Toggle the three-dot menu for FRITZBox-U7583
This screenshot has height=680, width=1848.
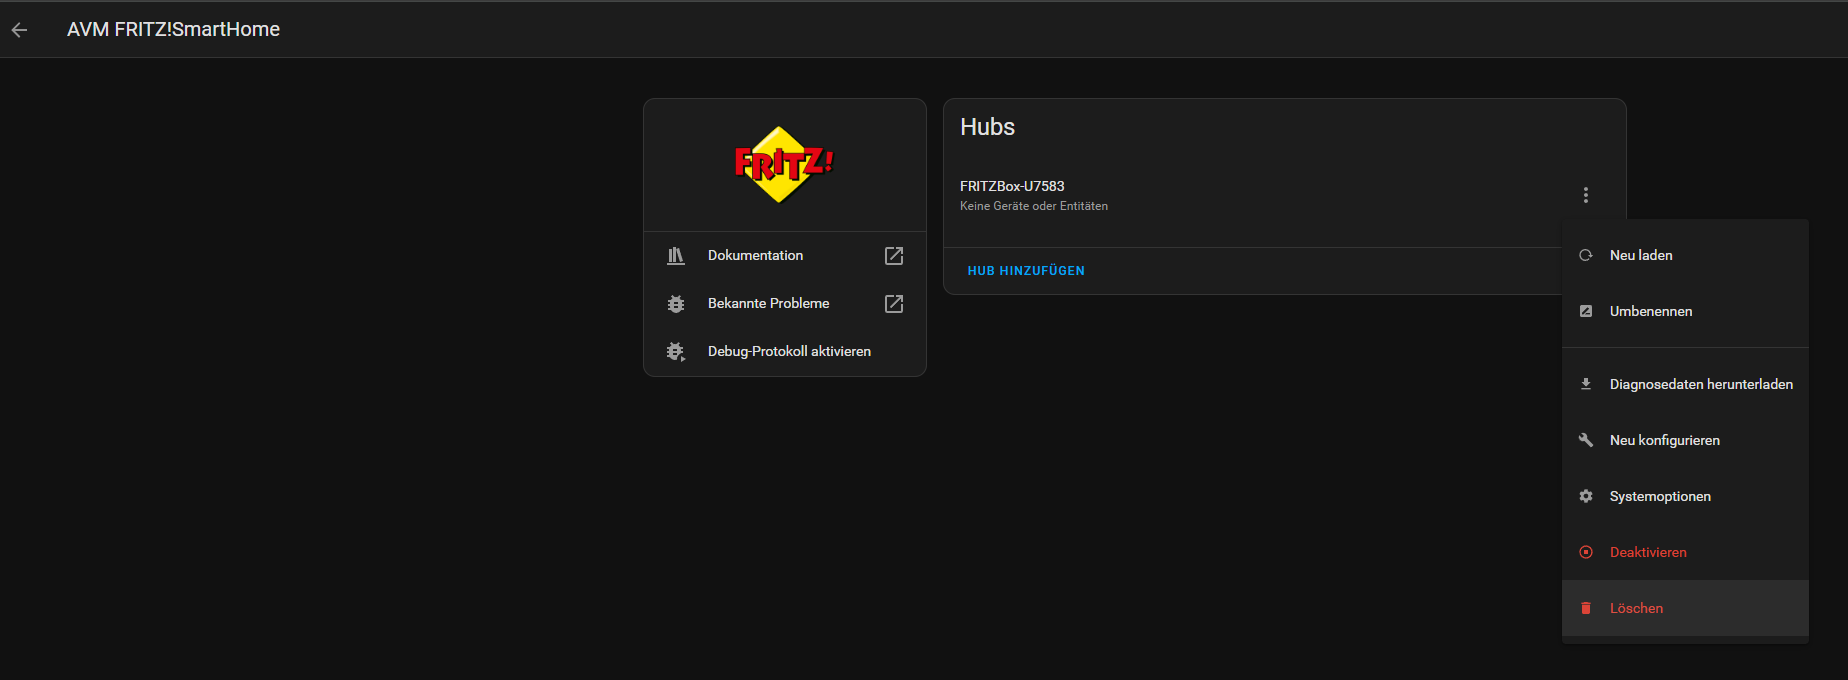pos(1586,195)
